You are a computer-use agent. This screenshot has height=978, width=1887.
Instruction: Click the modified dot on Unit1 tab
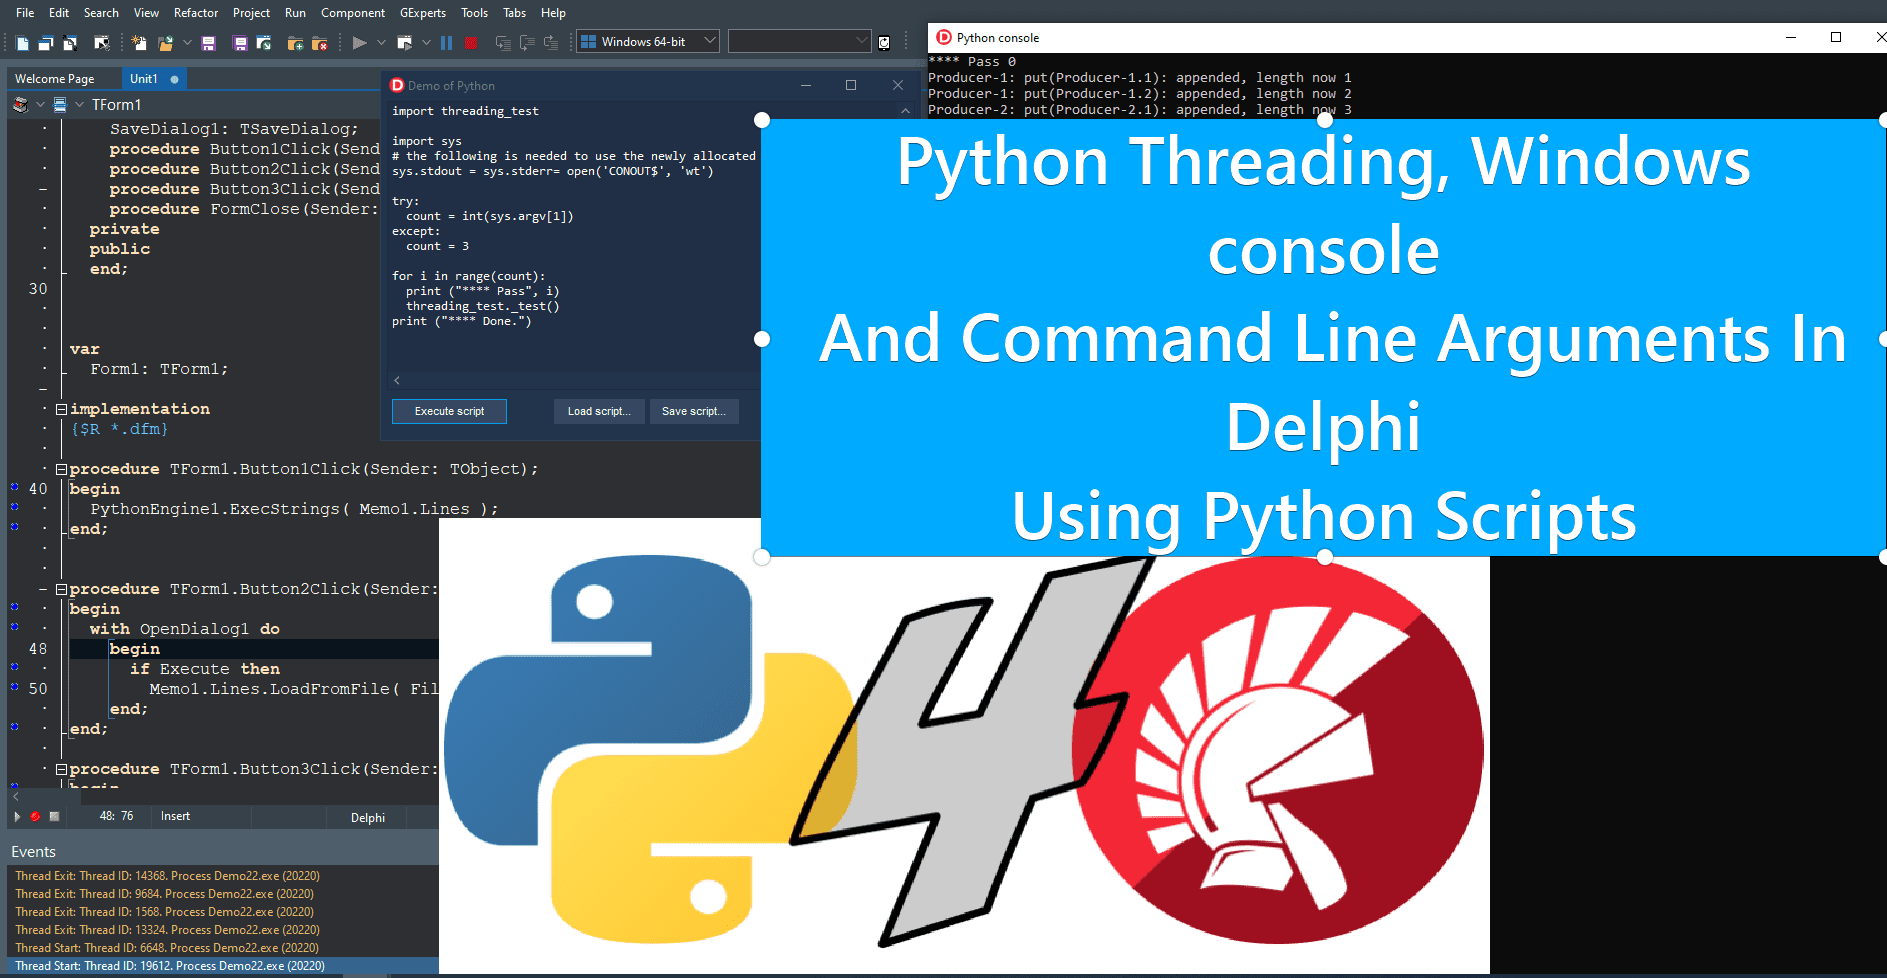[175, 79]
